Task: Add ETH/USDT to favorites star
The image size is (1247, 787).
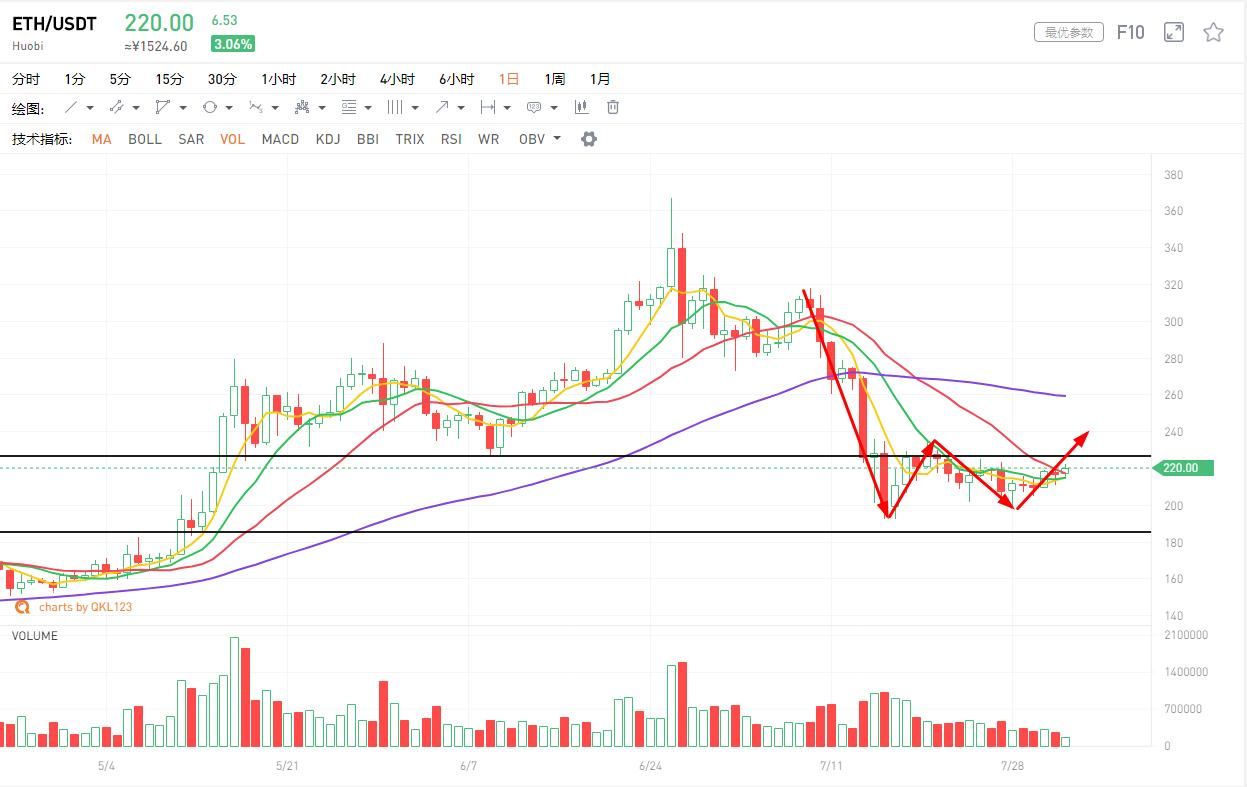Action: pyautogui.click(x=1213, y=32)
